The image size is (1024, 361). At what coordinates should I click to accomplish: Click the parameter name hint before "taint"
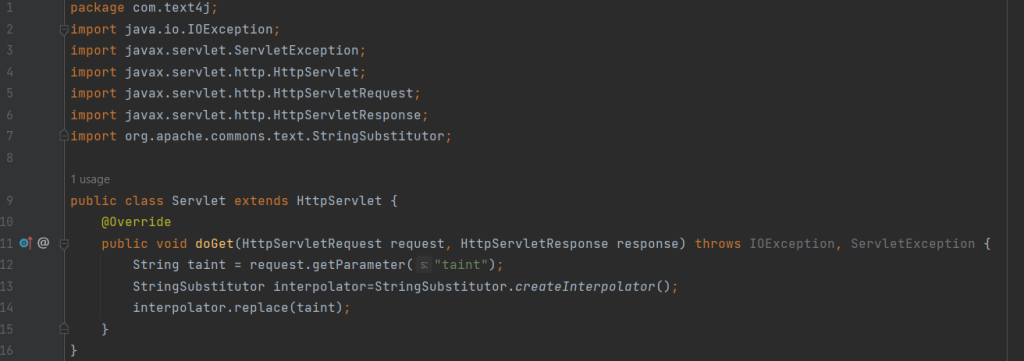click(423, 265)
